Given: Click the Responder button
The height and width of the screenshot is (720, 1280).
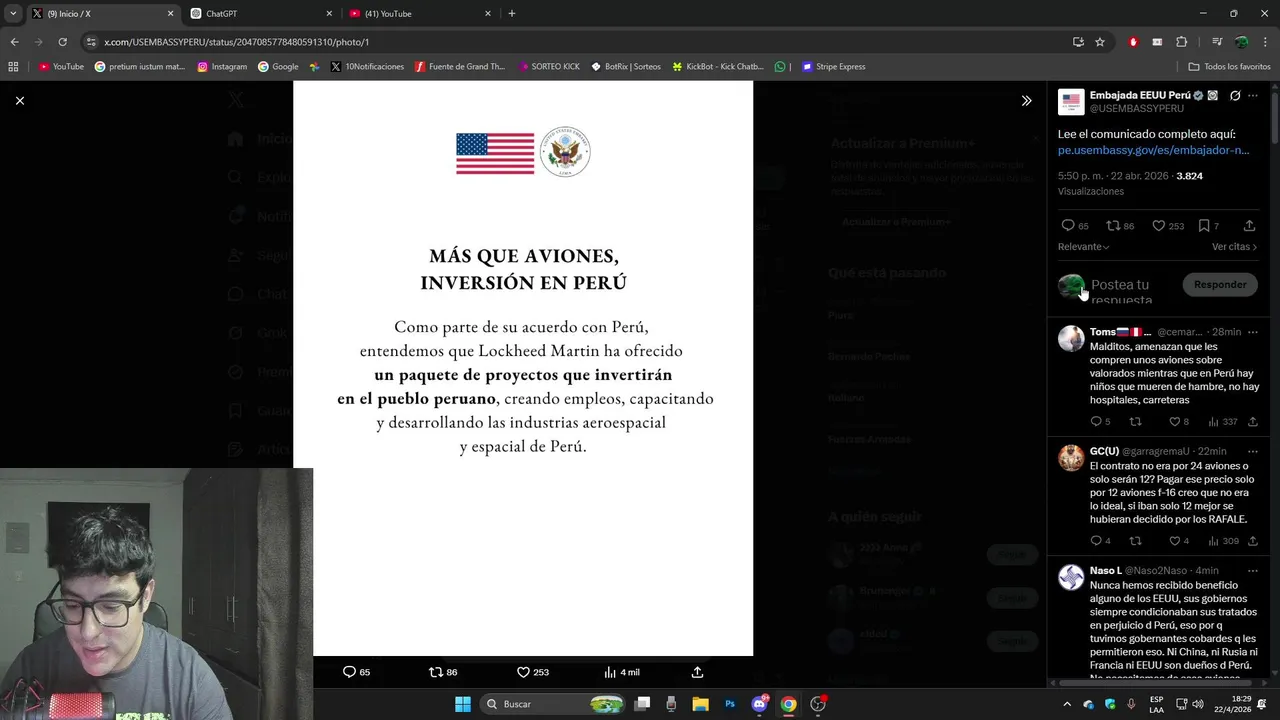Looking at the screenshot, I should pyautogui.click(x=1220, y=284).
